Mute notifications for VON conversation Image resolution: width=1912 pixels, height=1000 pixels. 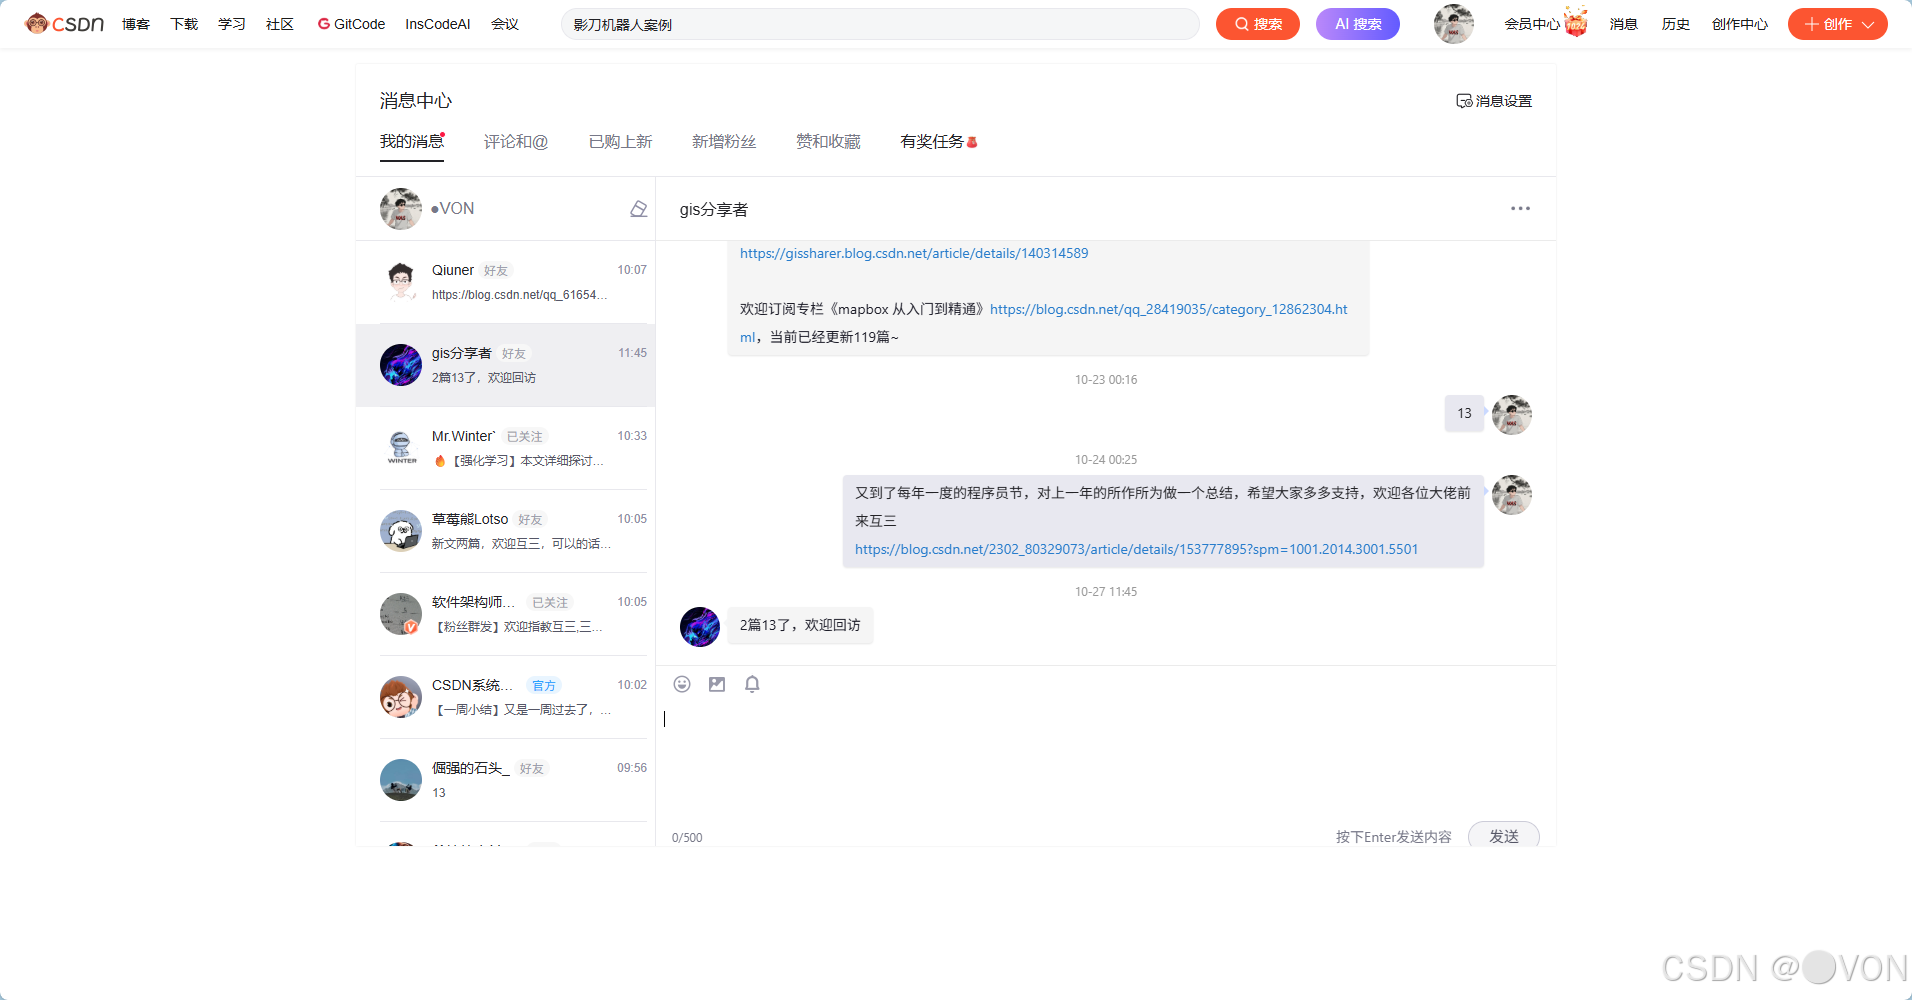click(638, 209)
